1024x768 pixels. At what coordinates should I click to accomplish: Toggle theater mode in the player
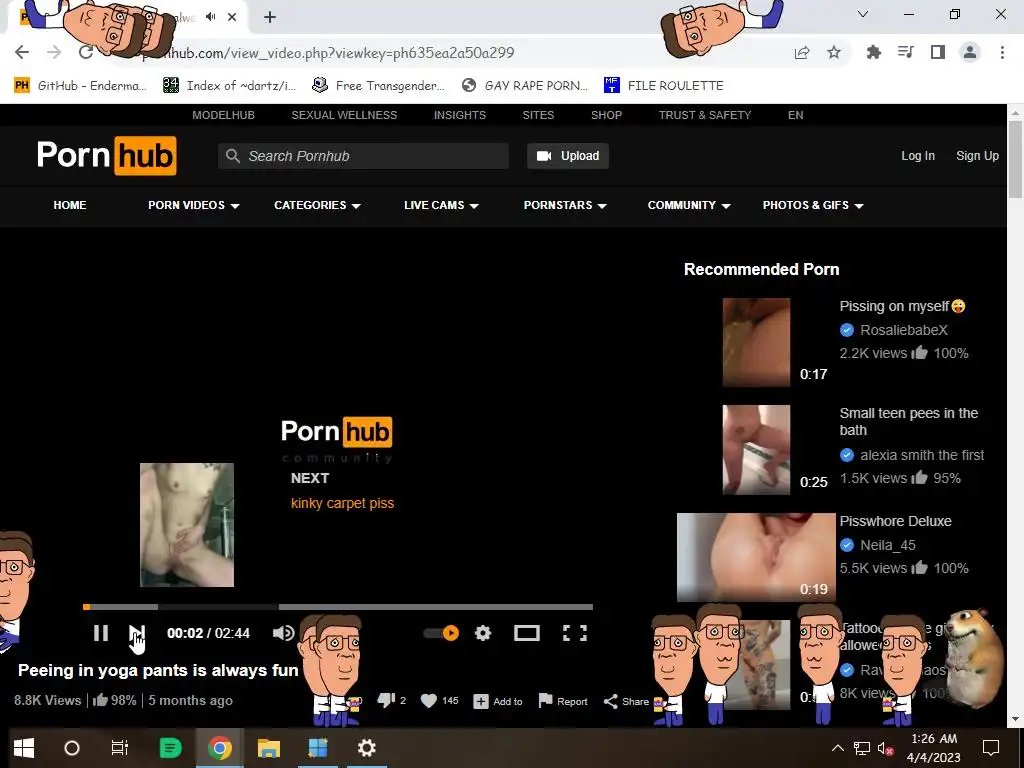coord(526,633)
